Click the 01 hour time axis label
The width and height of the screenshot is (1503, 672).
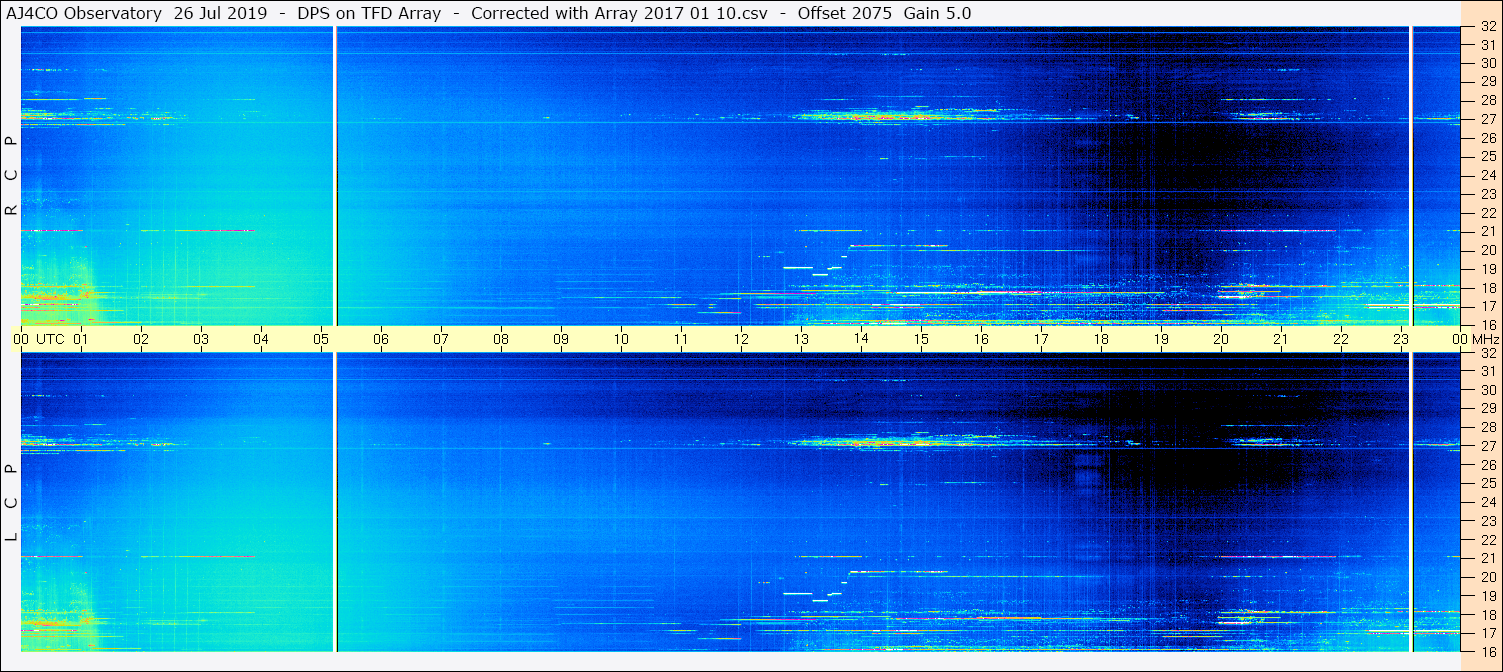81,339
